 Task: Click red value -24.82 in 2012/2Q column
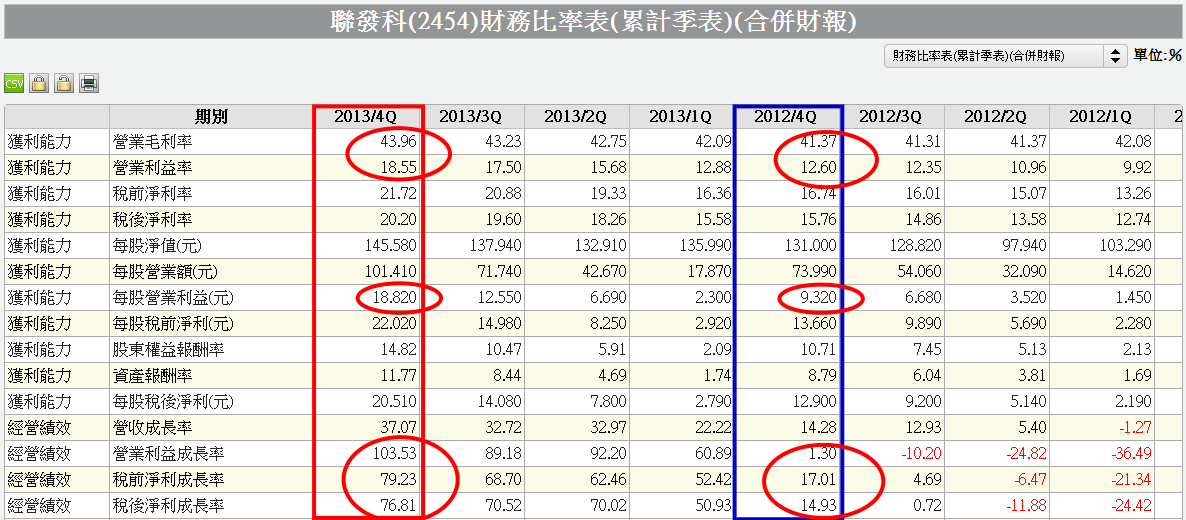point(1024,453)
